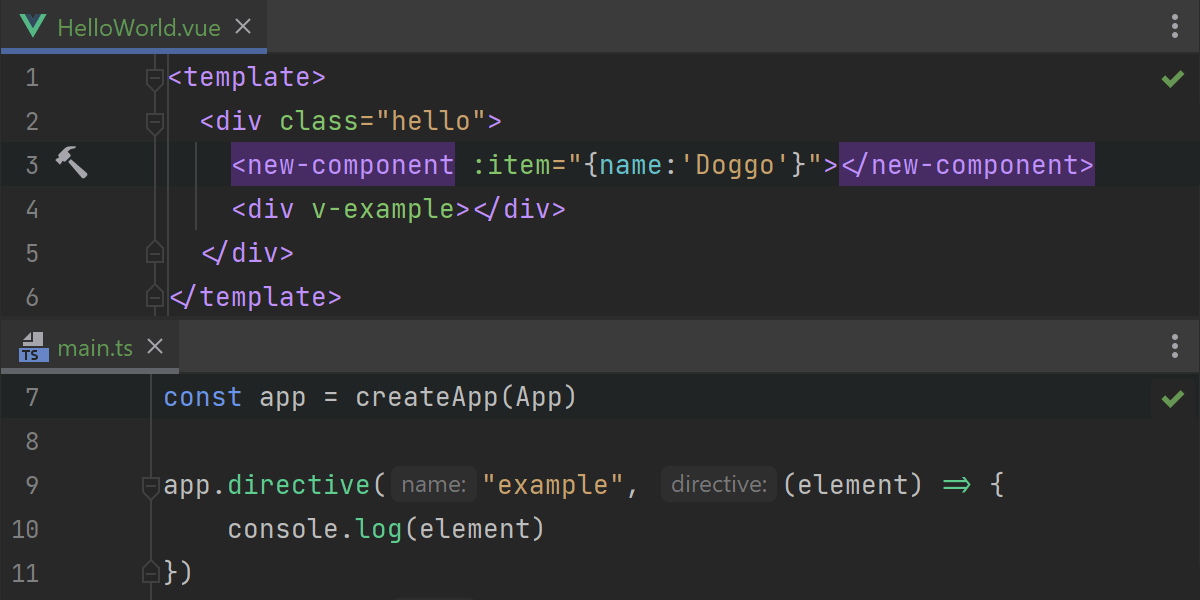Click the fold end marker on line 11
The height and width of the screenshot is (600, 1200).
(x=151, y=573)
